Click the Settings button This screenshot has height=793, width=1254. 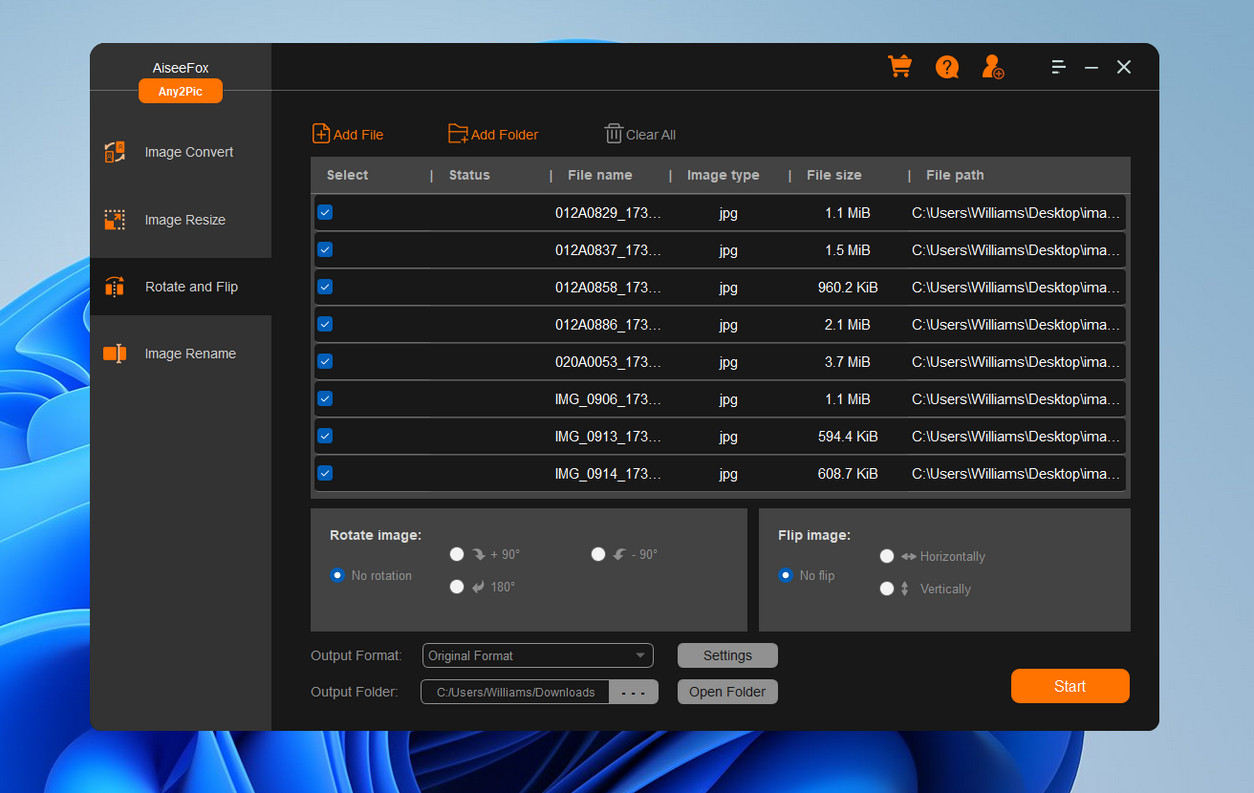[727, 656]
